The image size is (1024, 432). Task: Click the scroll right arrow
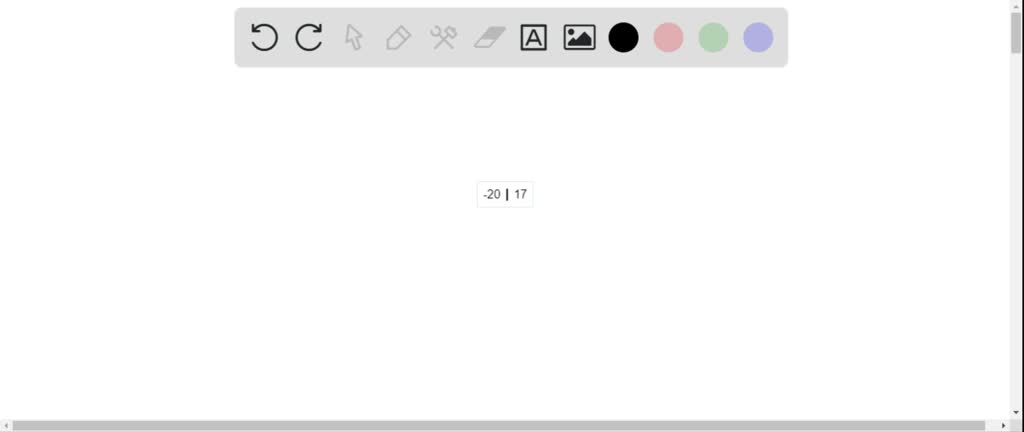point(1004,425)
